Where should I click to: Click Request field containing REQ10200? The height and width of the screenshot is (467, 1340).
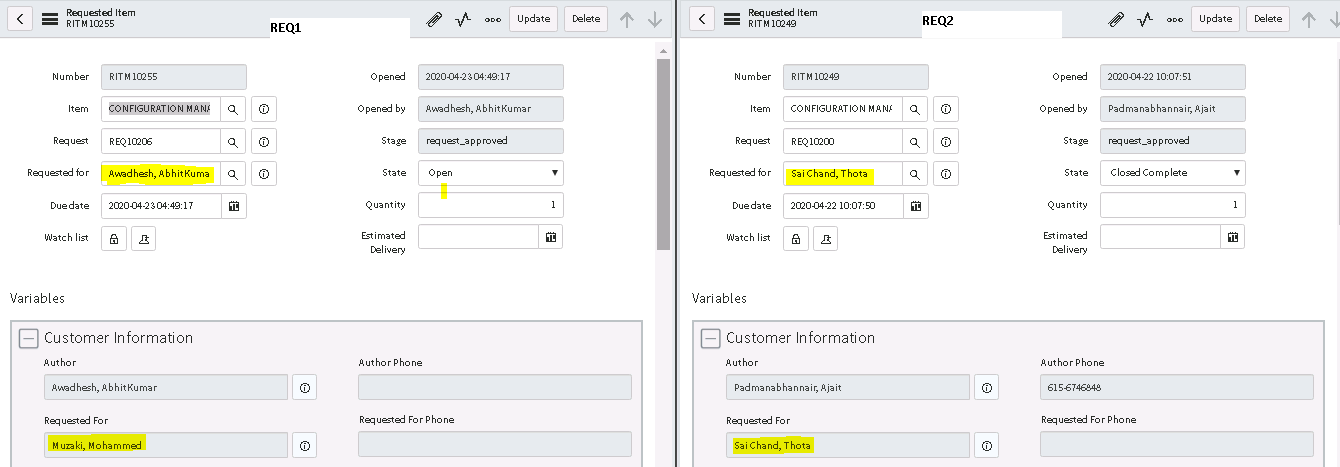(x=843, y=141)
